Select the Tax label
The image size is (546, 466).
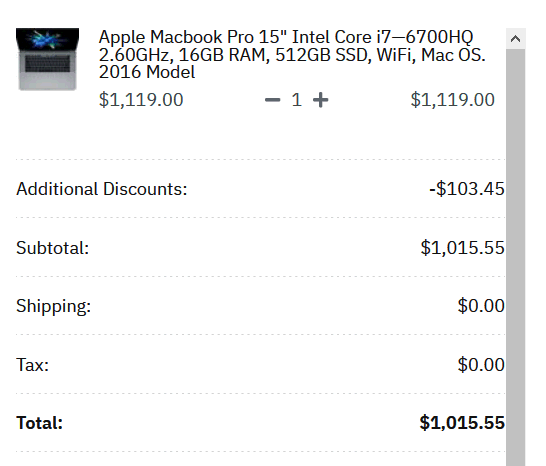[32, 365]
